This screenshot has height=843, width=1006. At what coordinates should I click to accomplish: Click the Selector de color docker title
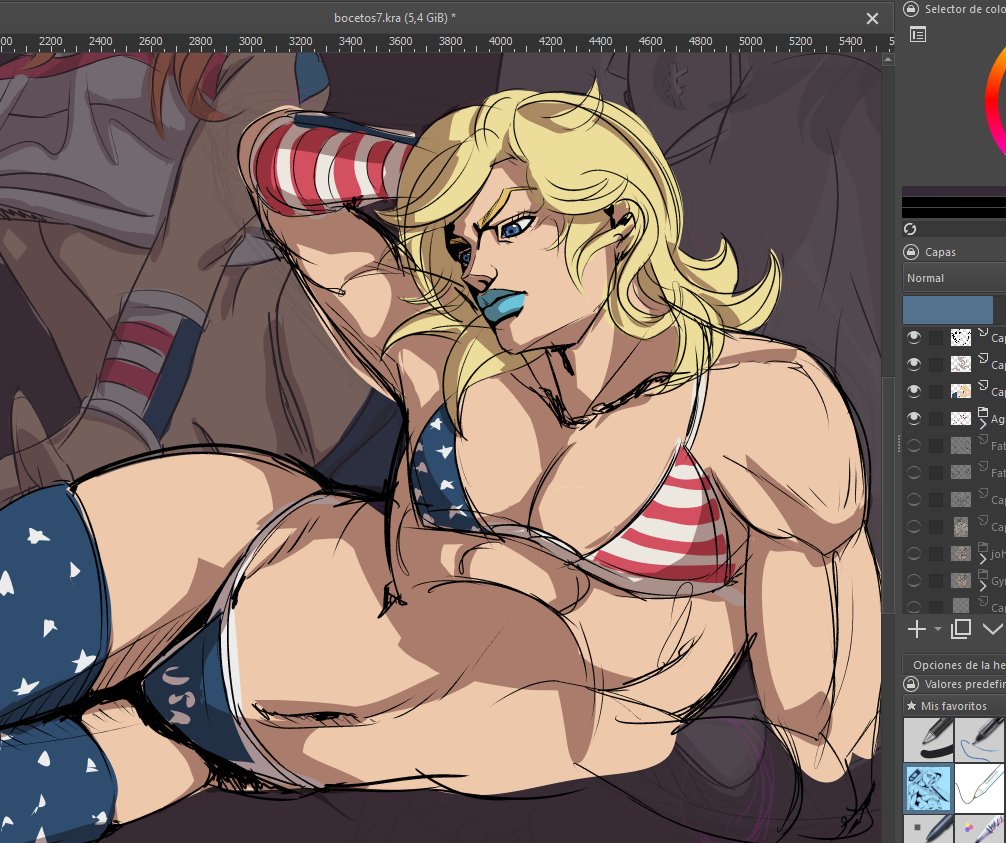point(965,9)
